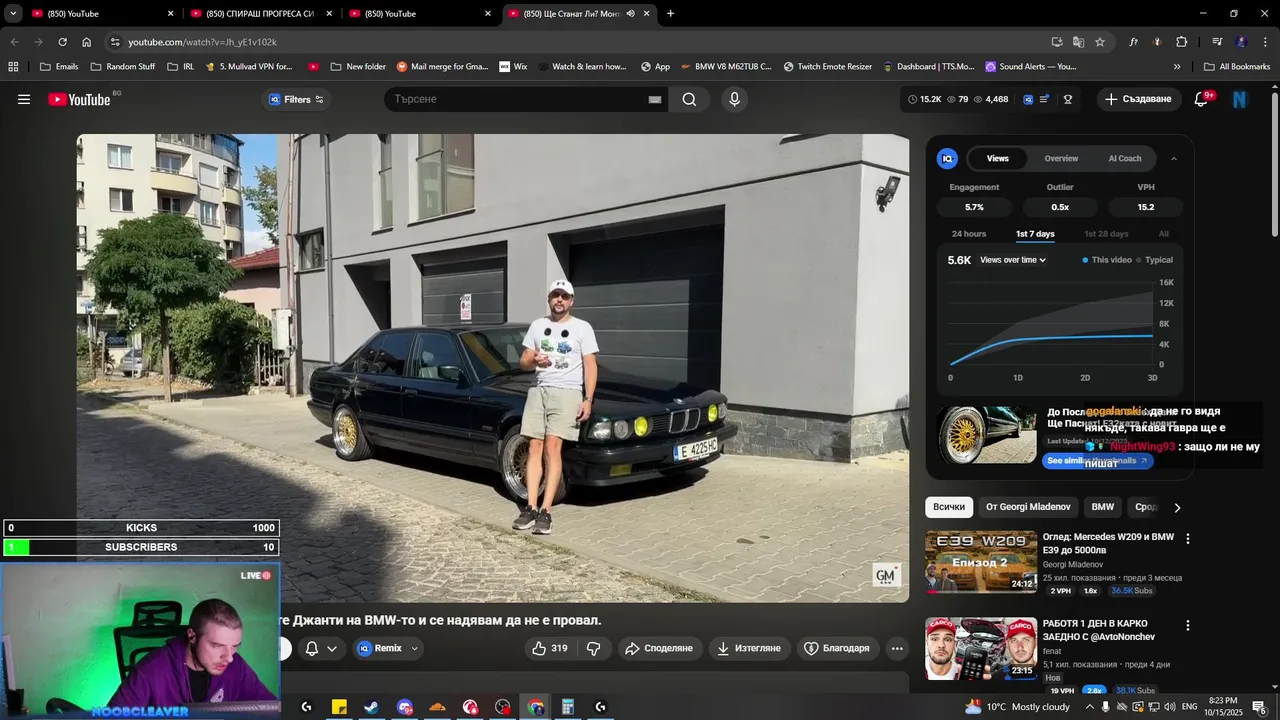The image size is (1280, 720).
Task: Open the fonts extension icon in toolbar
Action: coord(1133,42)
